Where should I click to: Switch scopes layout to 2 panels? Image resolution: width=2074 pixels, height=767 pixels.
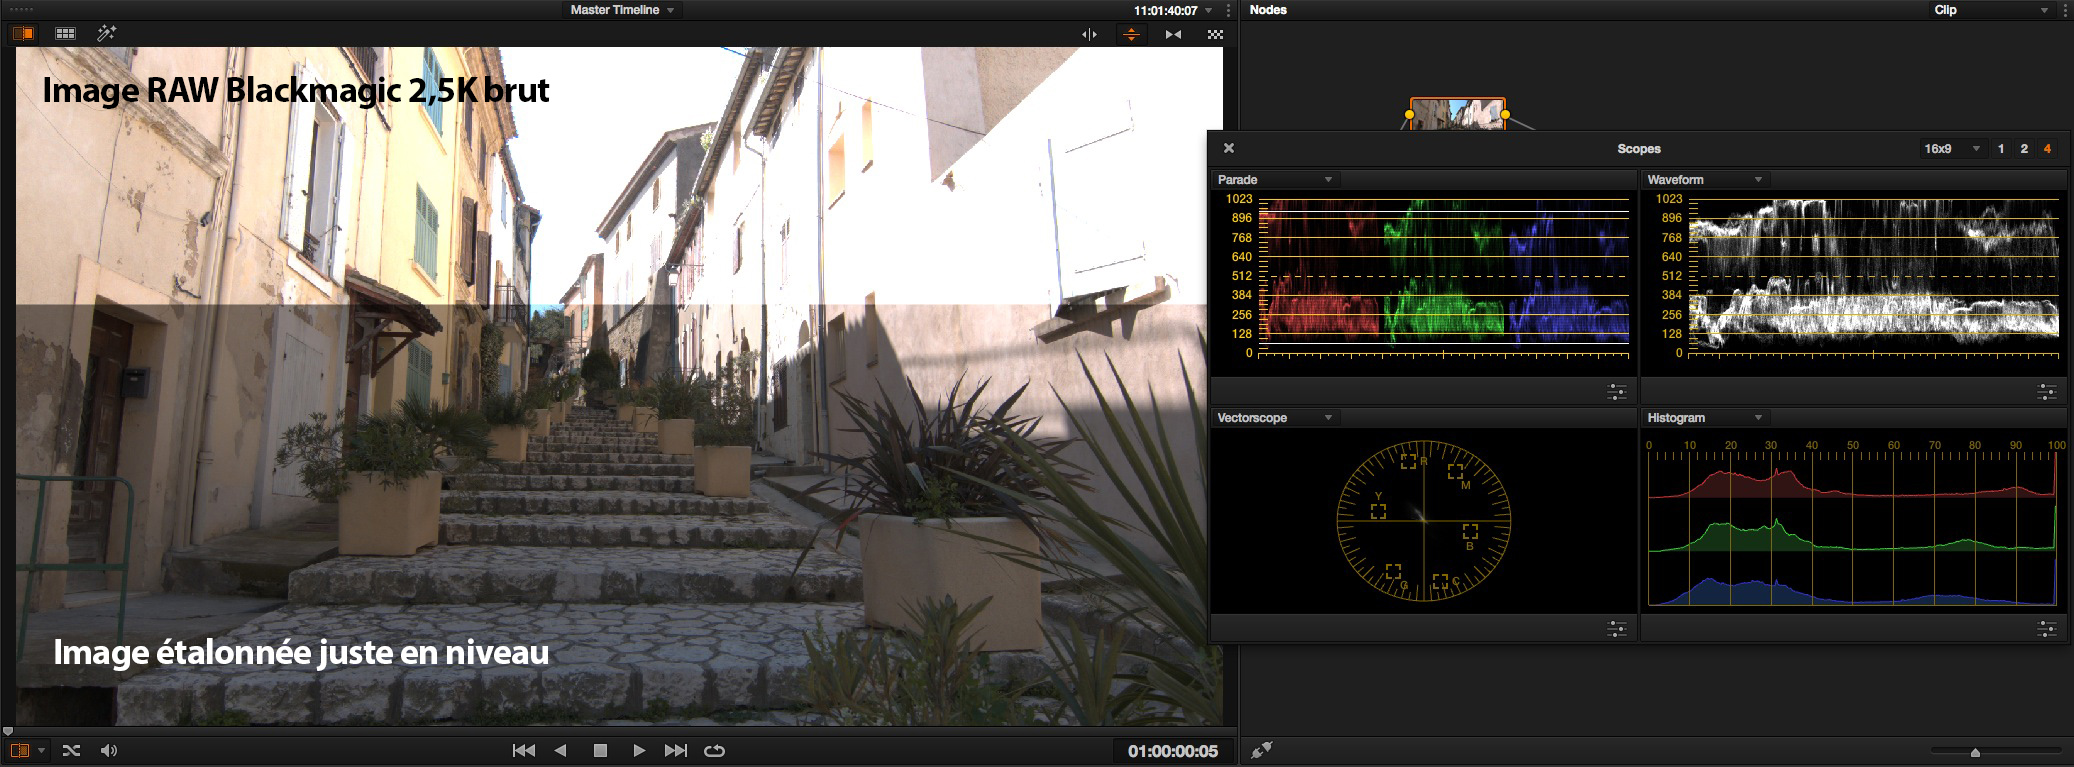click(2024, 149)
